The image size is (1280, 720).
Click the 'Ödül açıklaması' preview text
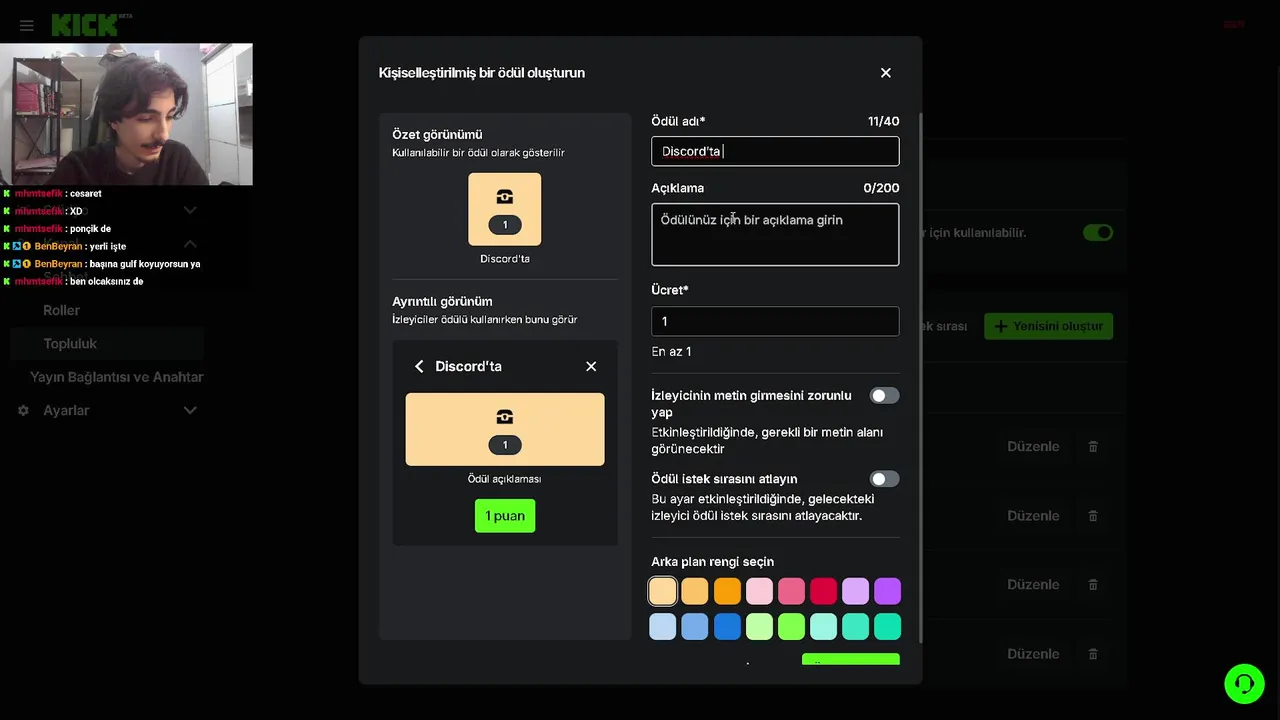coord(504,479)
